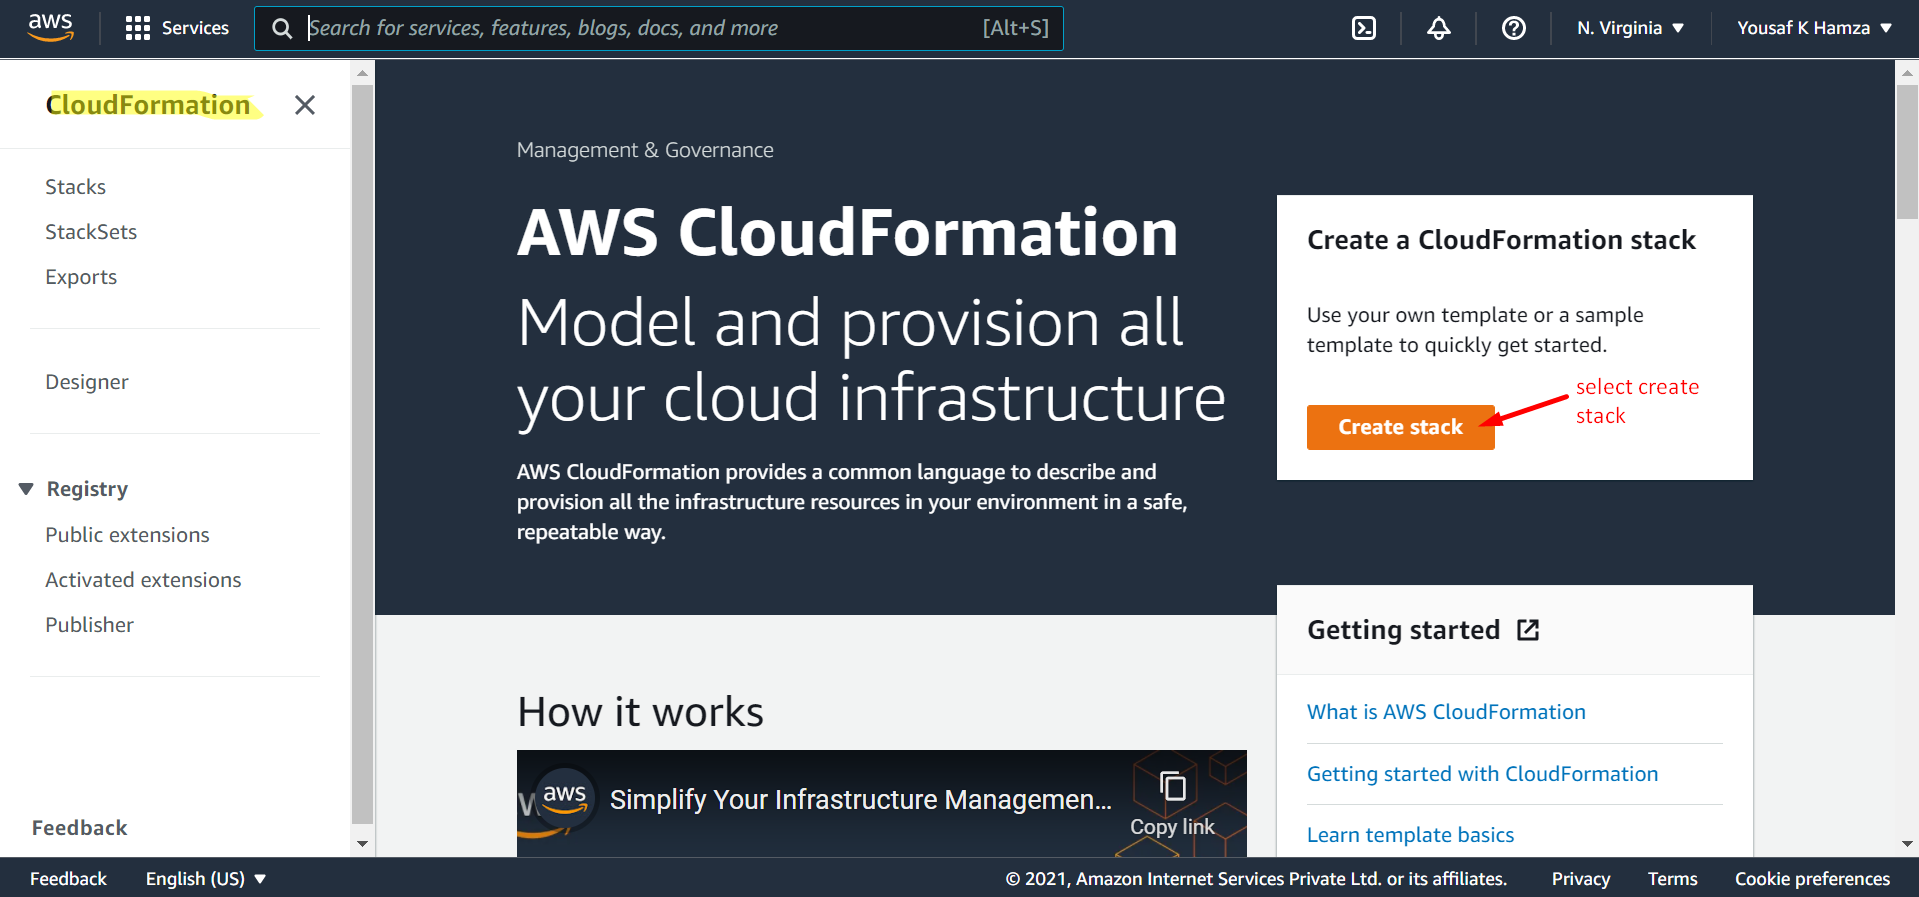Open the help question mark icon
1919x897 pixels.
click(x=1513, y=28)
